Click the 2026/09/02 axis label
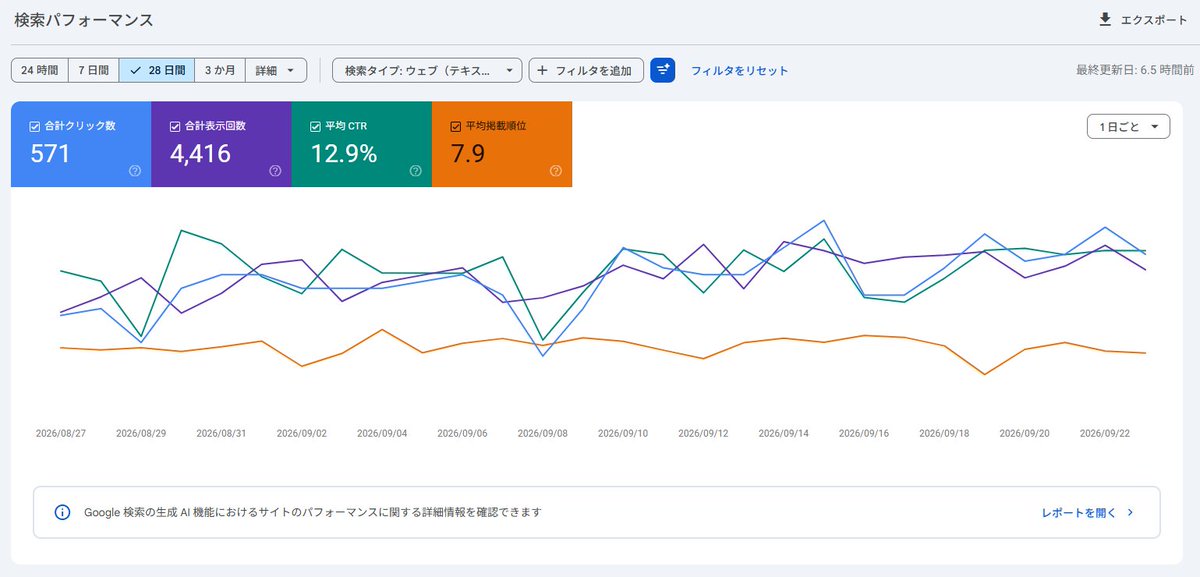Screen dimensions: 1200x577 (302, 434)
